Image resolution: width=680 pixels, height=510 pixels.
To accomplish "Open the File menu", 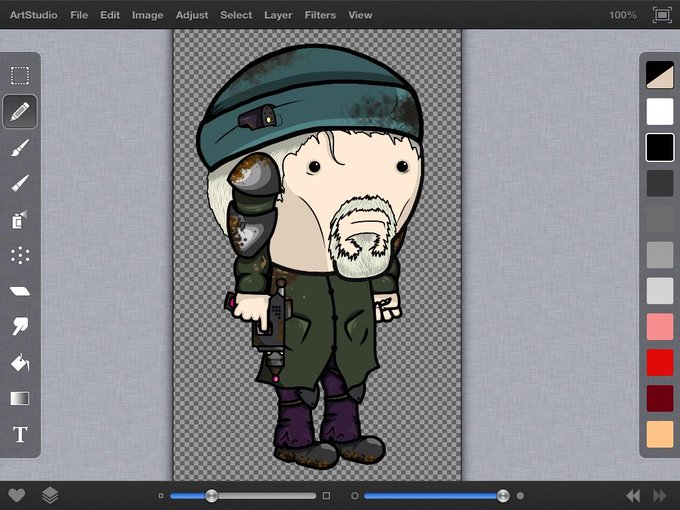I will pos(79,15).
